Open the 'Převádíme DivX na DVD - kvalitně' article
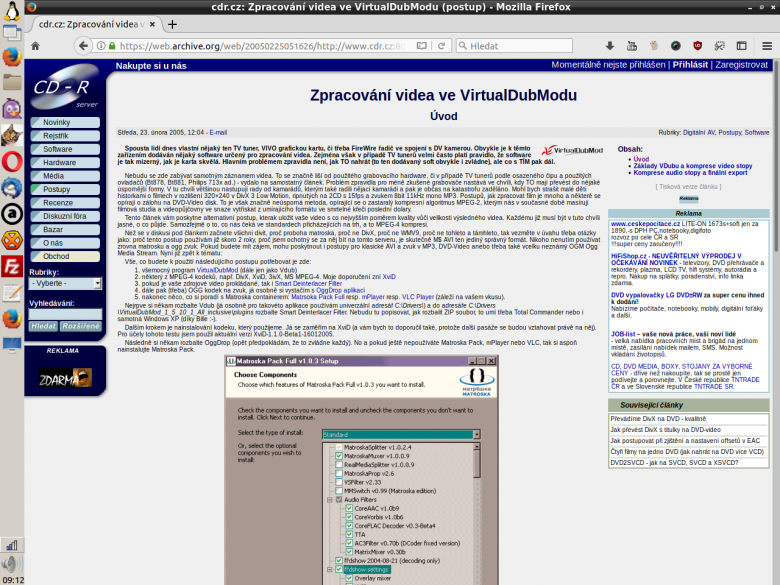780x585 pixels. pyautogui.click(x=658, y=419)
